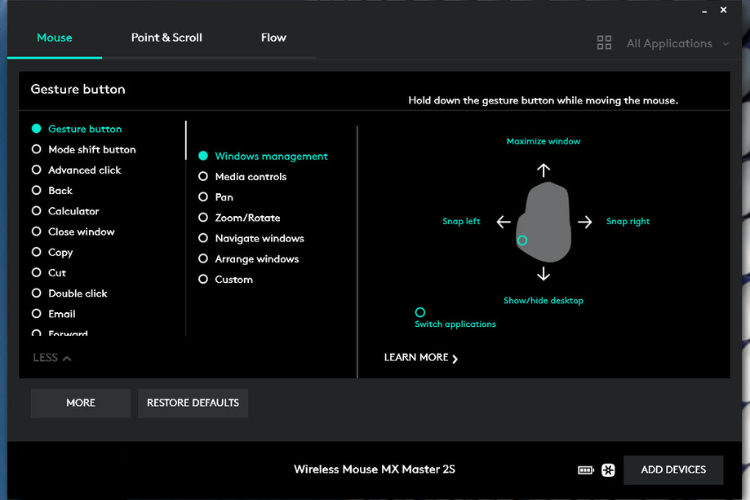Click the Snap right gesture label
Screen dimensions: 750x500
(628, 221)
